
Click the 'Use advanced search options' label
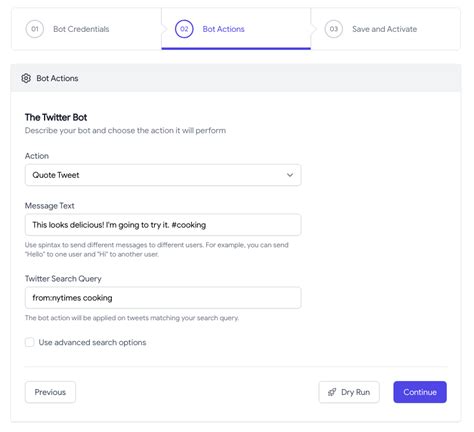[92, 342]
